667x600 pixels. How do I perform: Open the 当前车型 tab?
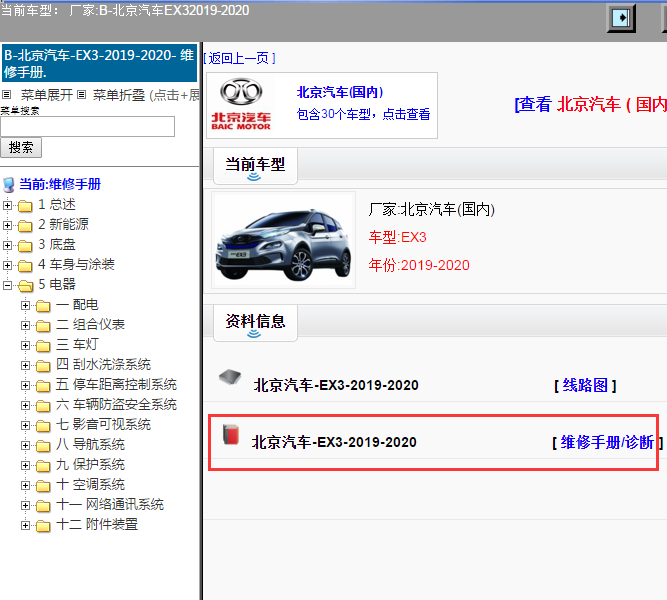coord(255,166)
